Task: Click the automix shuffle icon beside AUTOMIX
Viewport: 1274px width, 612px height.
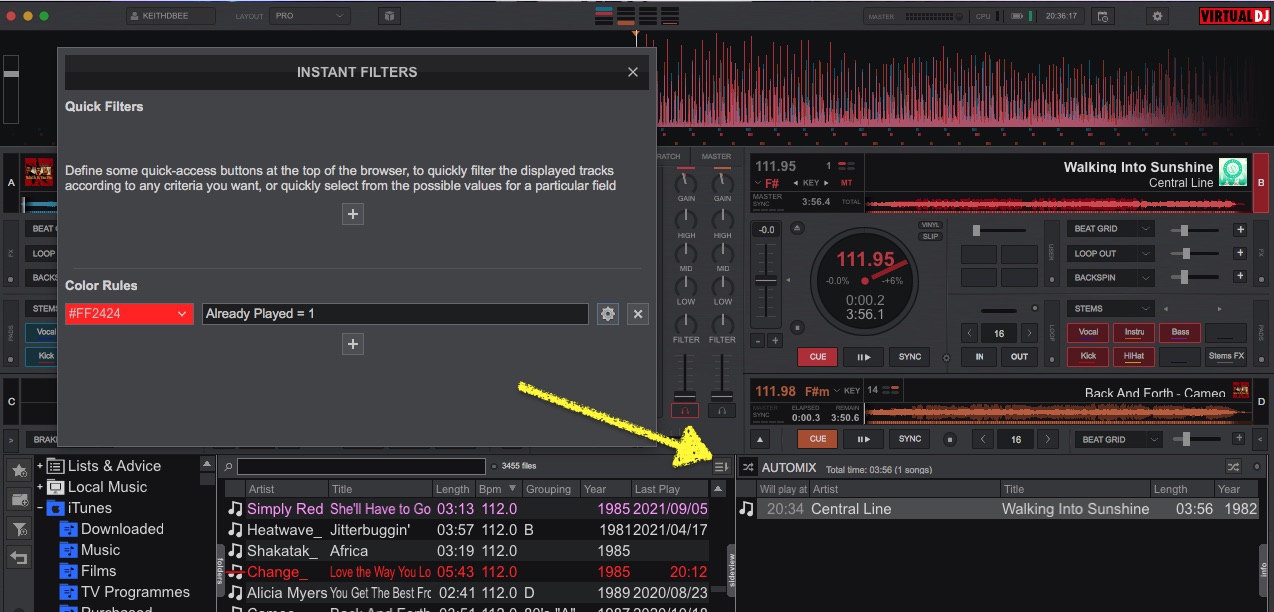Action: coord(748,467)
